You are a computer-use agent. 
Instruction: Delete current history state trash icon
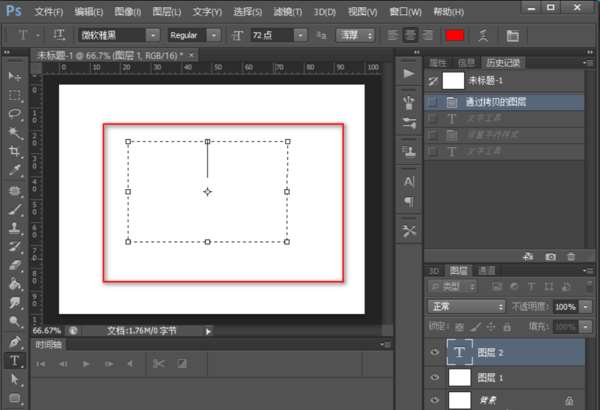(571, 256)
